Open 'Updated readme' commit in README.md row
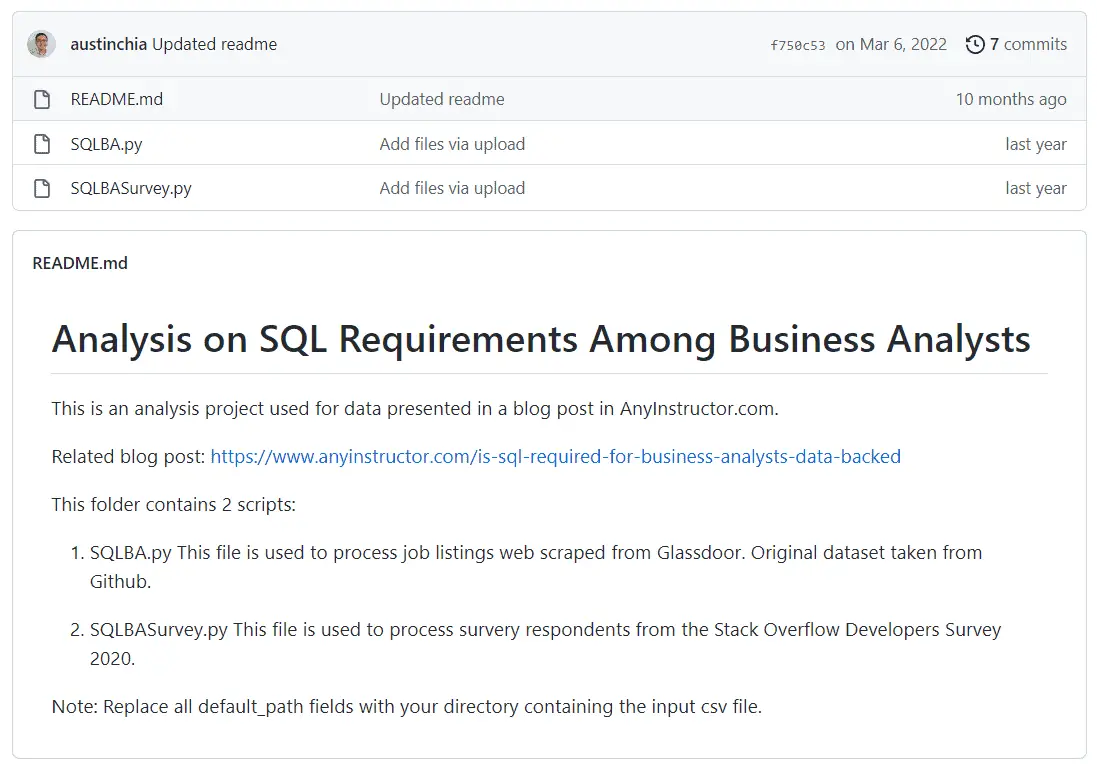Image resolution: width=1097 pixels, height=769 pixels. [x=441, y=99]
